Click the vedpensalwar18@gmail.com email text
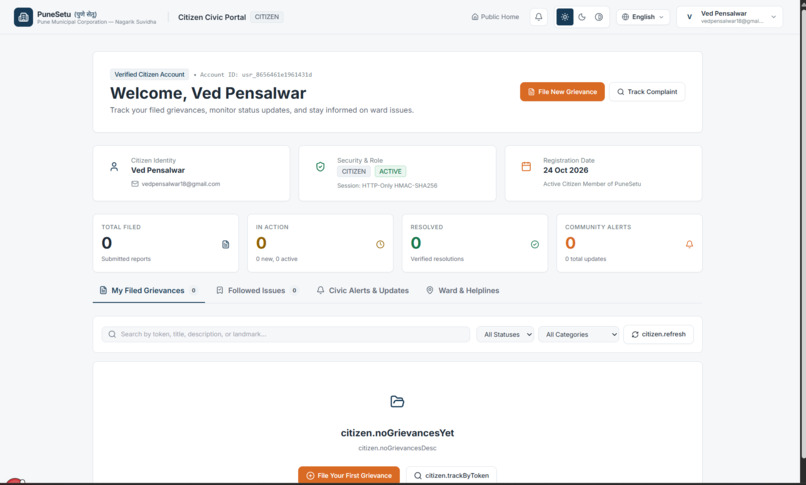The height and width of the screenshot is (485, 806). pyautogui.click(x=181, y=184)
